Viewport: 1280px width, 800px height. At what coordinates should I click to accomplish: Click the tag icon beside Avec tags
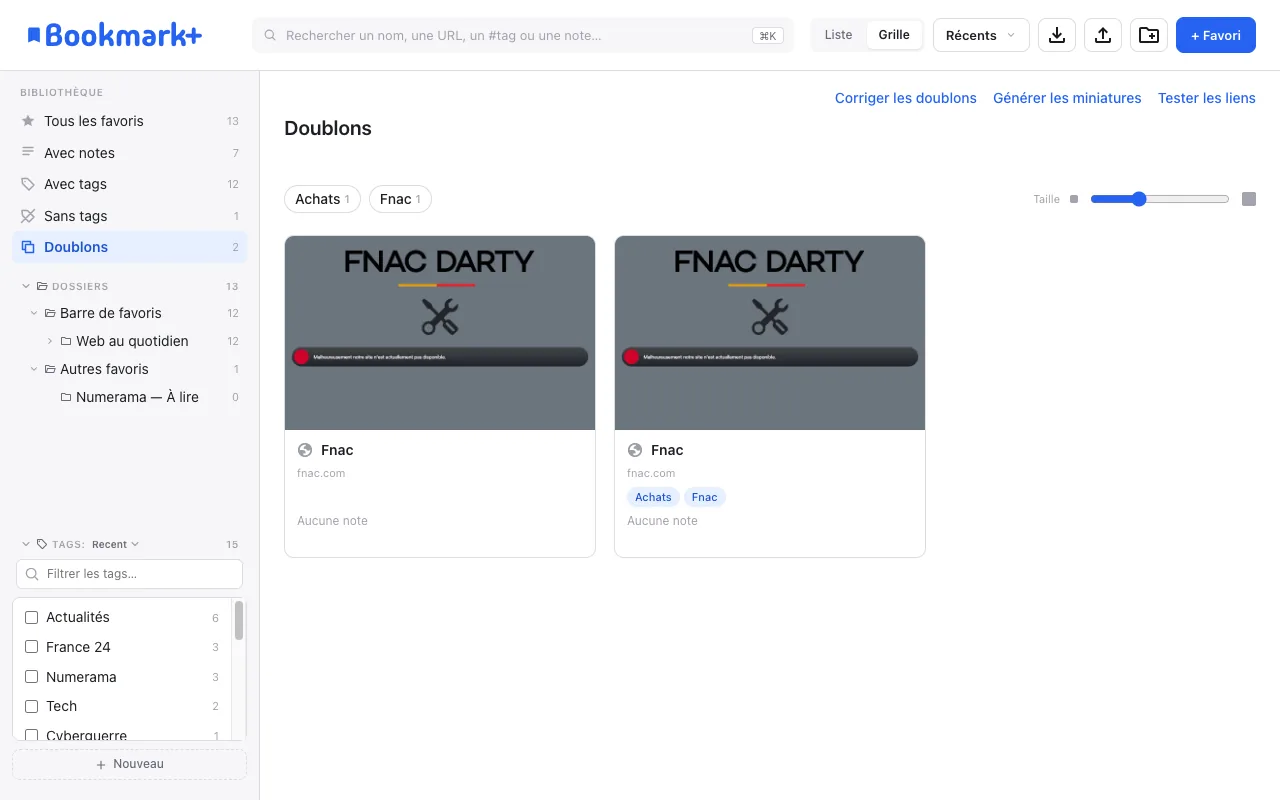click(x=28, y=184)
